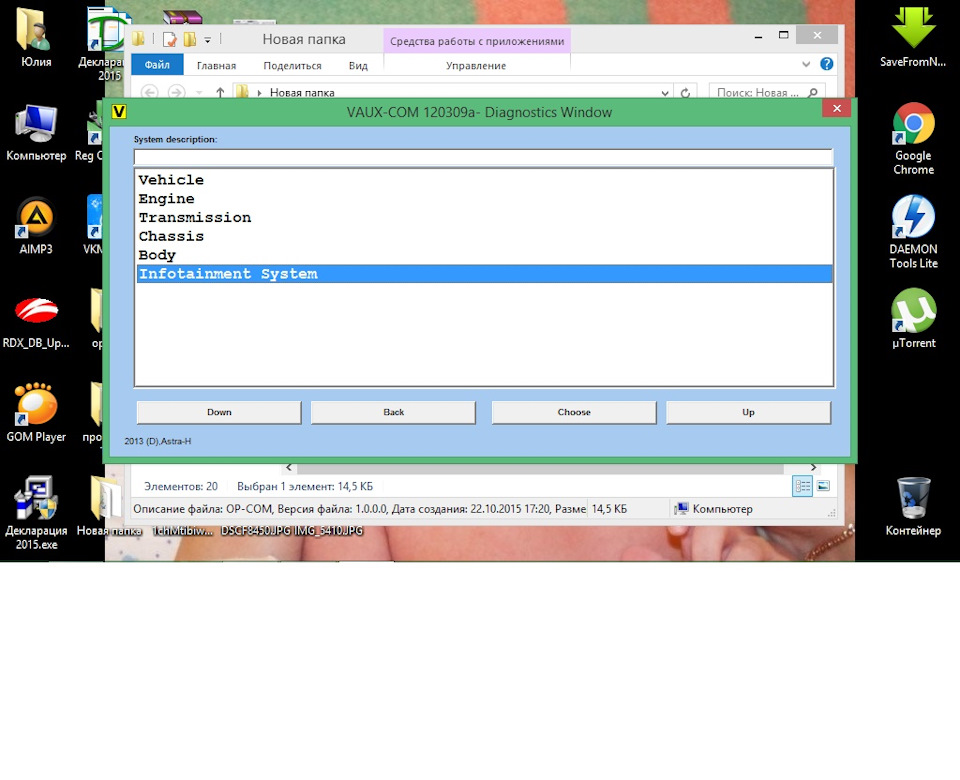
Task: Click the Properties quick access icon
Action: 170,40
